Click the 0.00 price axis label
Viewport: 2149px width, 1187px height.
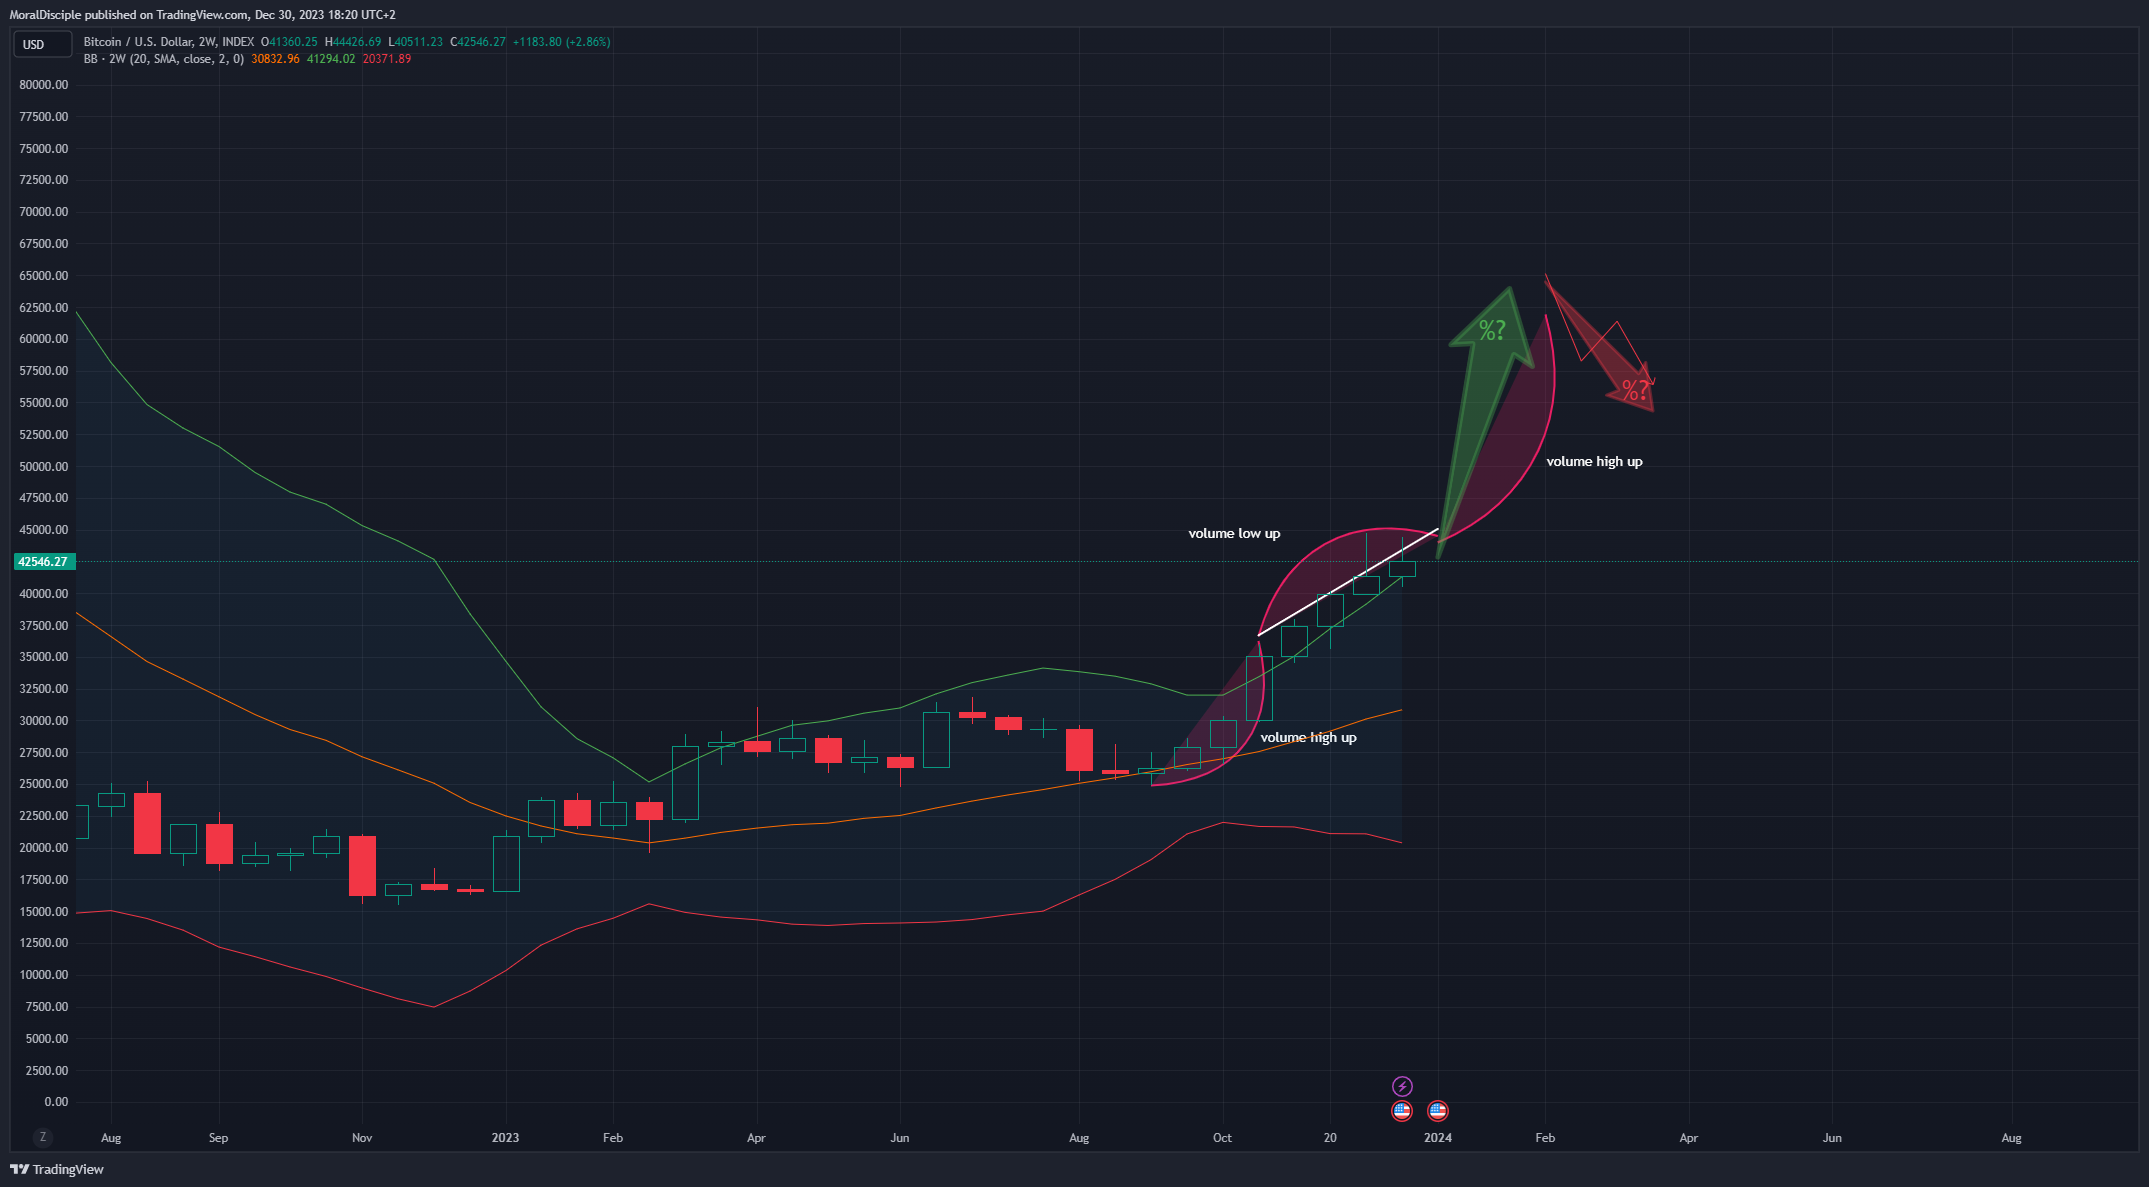[x=56, y=1102]
